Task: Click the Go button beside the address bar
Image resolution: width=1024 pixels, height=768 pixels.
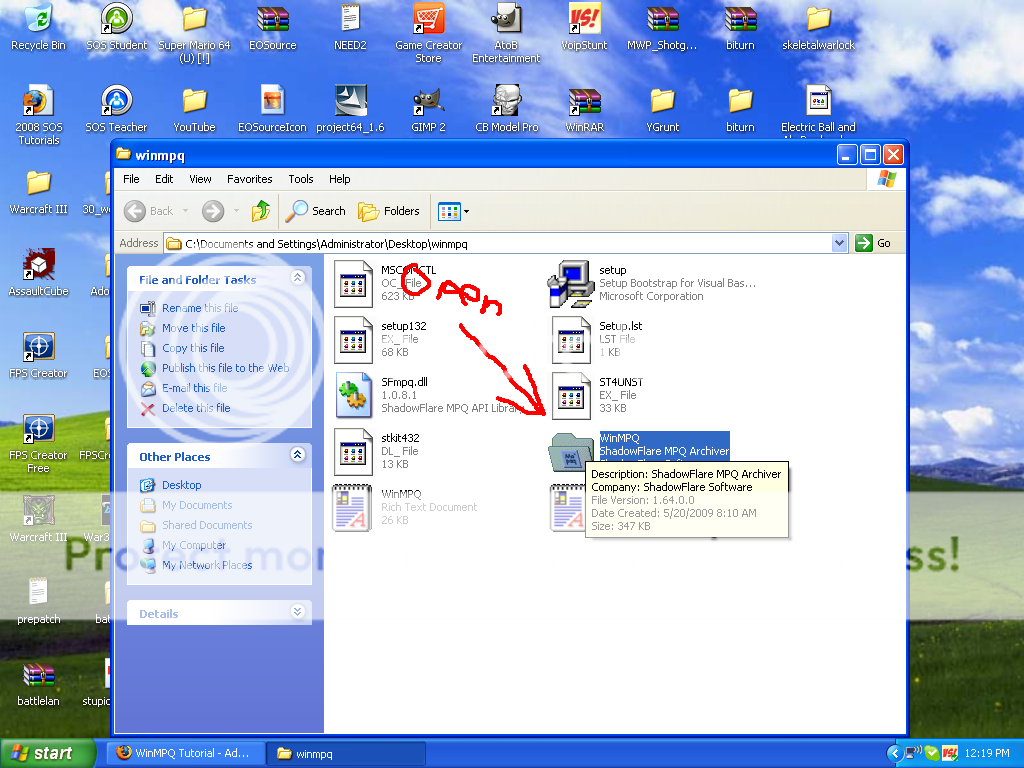Action: (873, 243)
